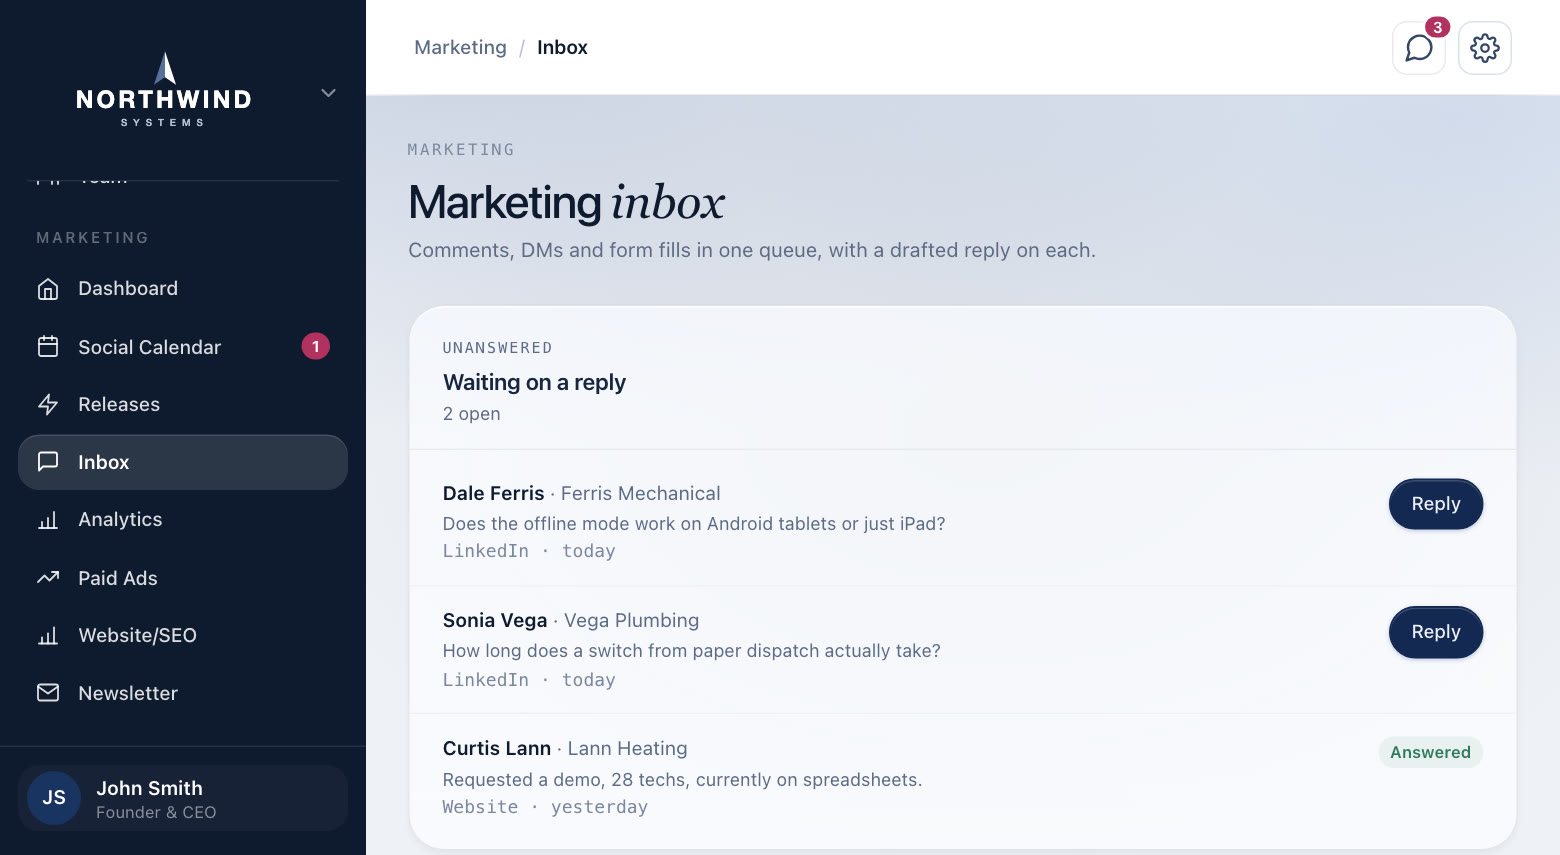This screenshot has width=1560, height=855.
Task: Reply to Dale Ferris message
Action: coord(1436,504)
